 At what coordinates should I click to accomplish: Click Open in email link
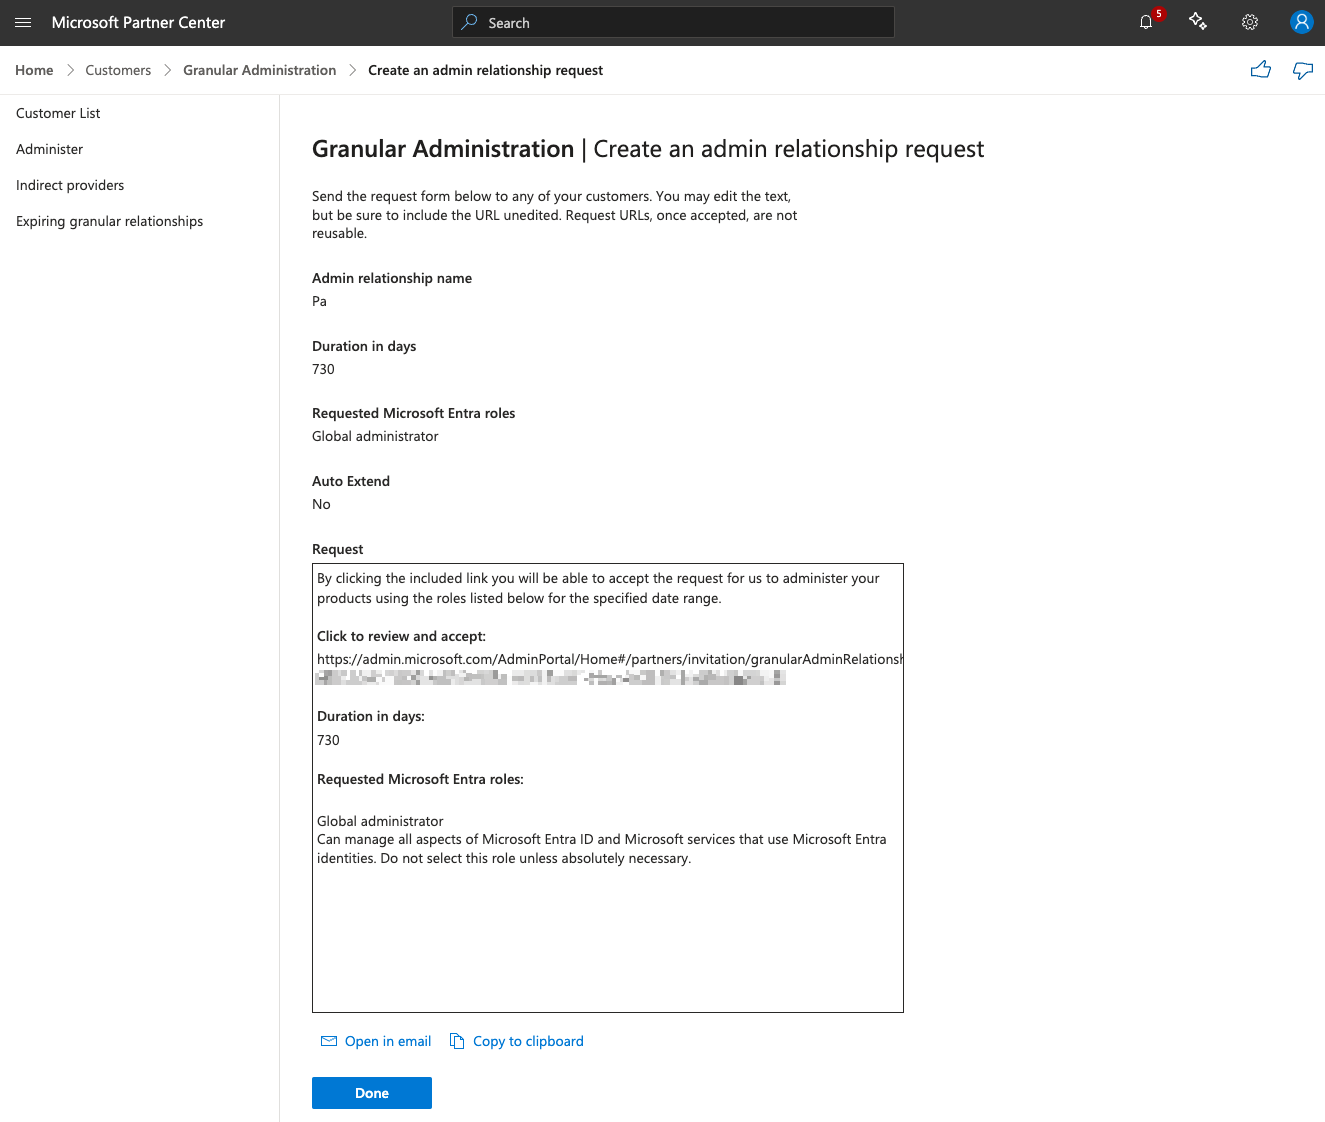(388, 1041)
